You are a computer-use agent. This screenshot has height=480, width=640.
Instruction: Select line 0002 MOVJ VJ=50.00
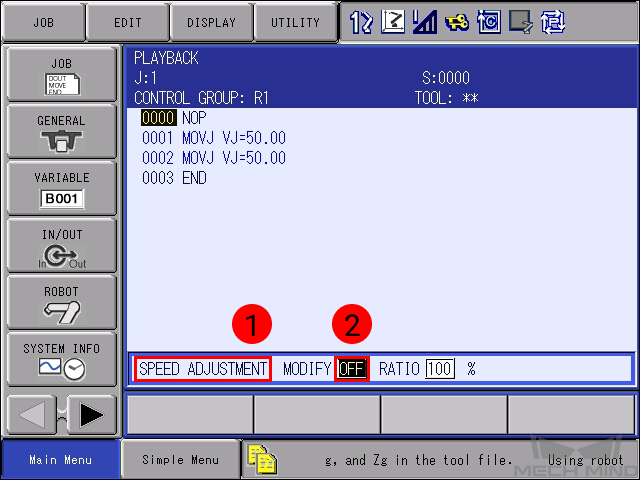click(214, 158)
